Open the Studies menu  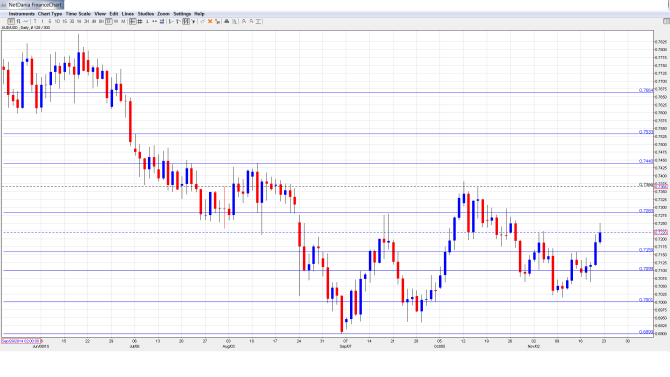146,14
